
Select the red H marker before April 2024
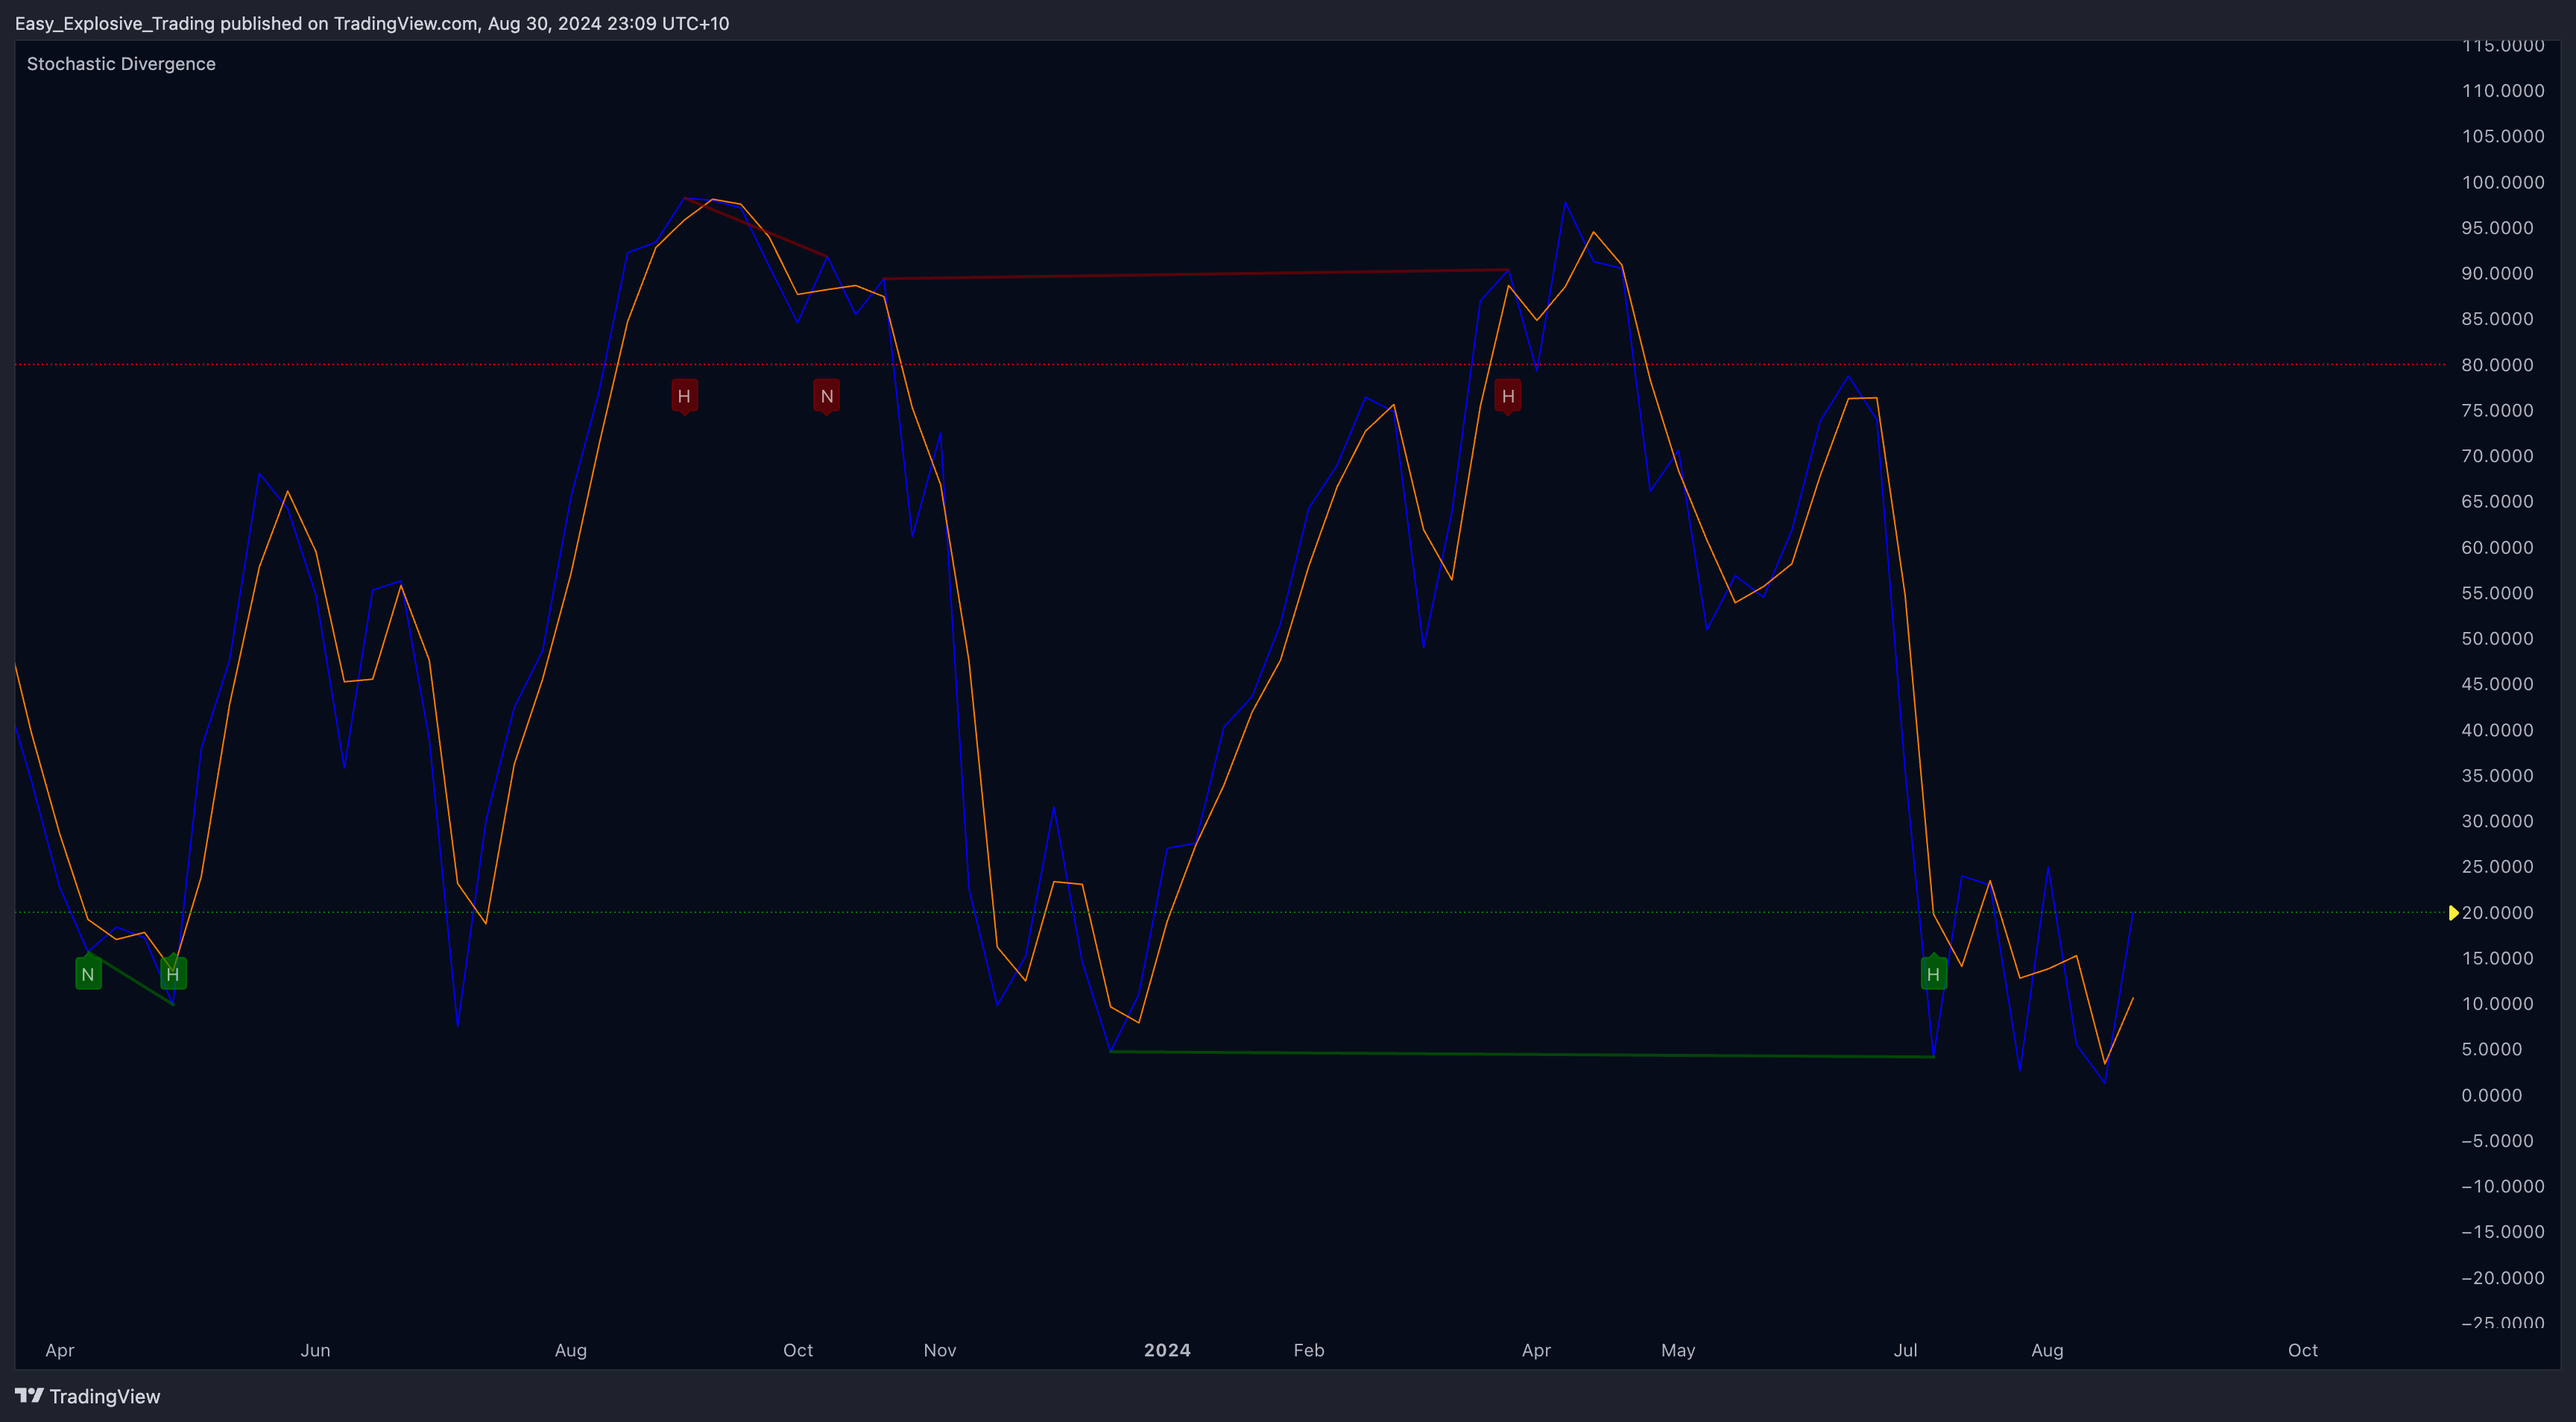tap(1508, 396)
